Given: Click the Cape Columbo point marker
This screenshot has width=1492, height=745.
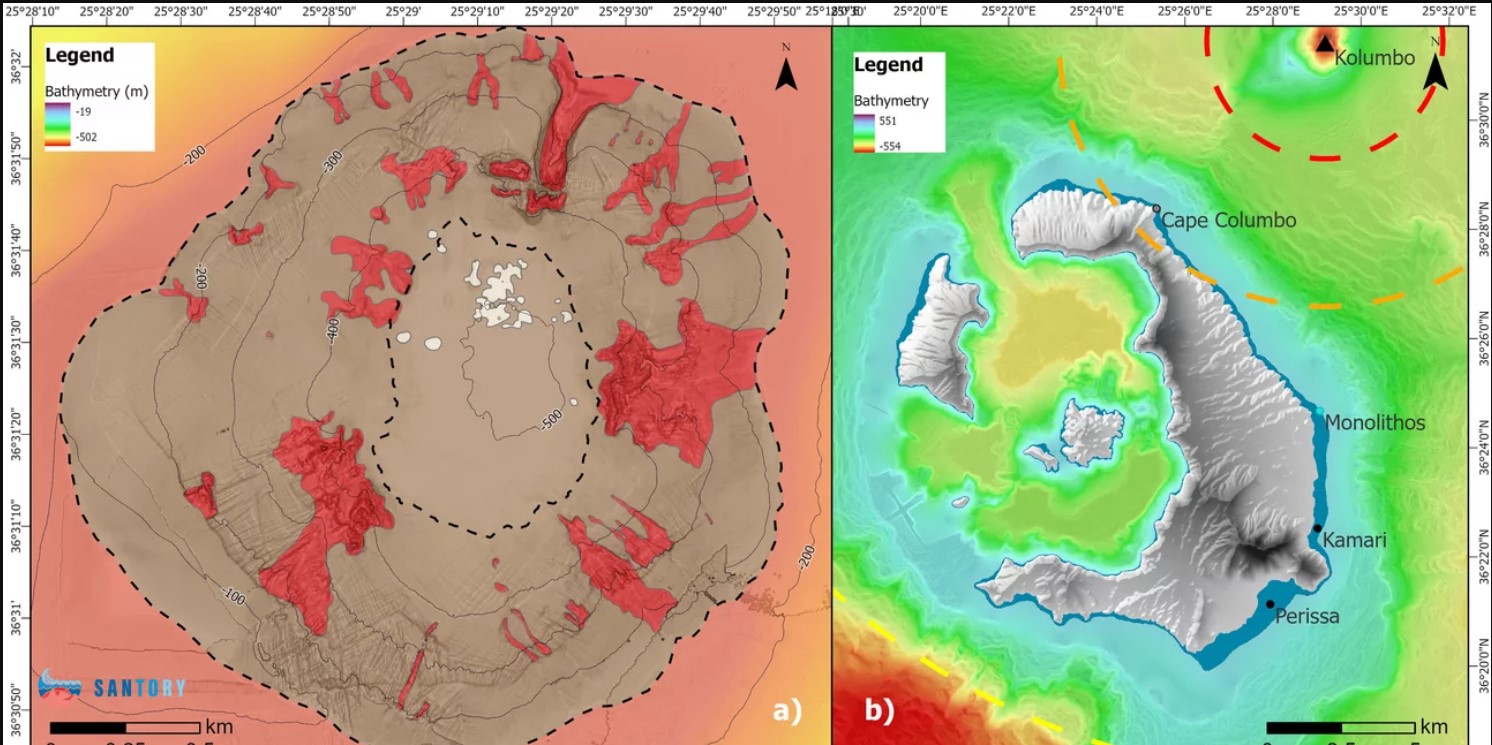Looking at the screenshot, I should [x=1156, y=208].
